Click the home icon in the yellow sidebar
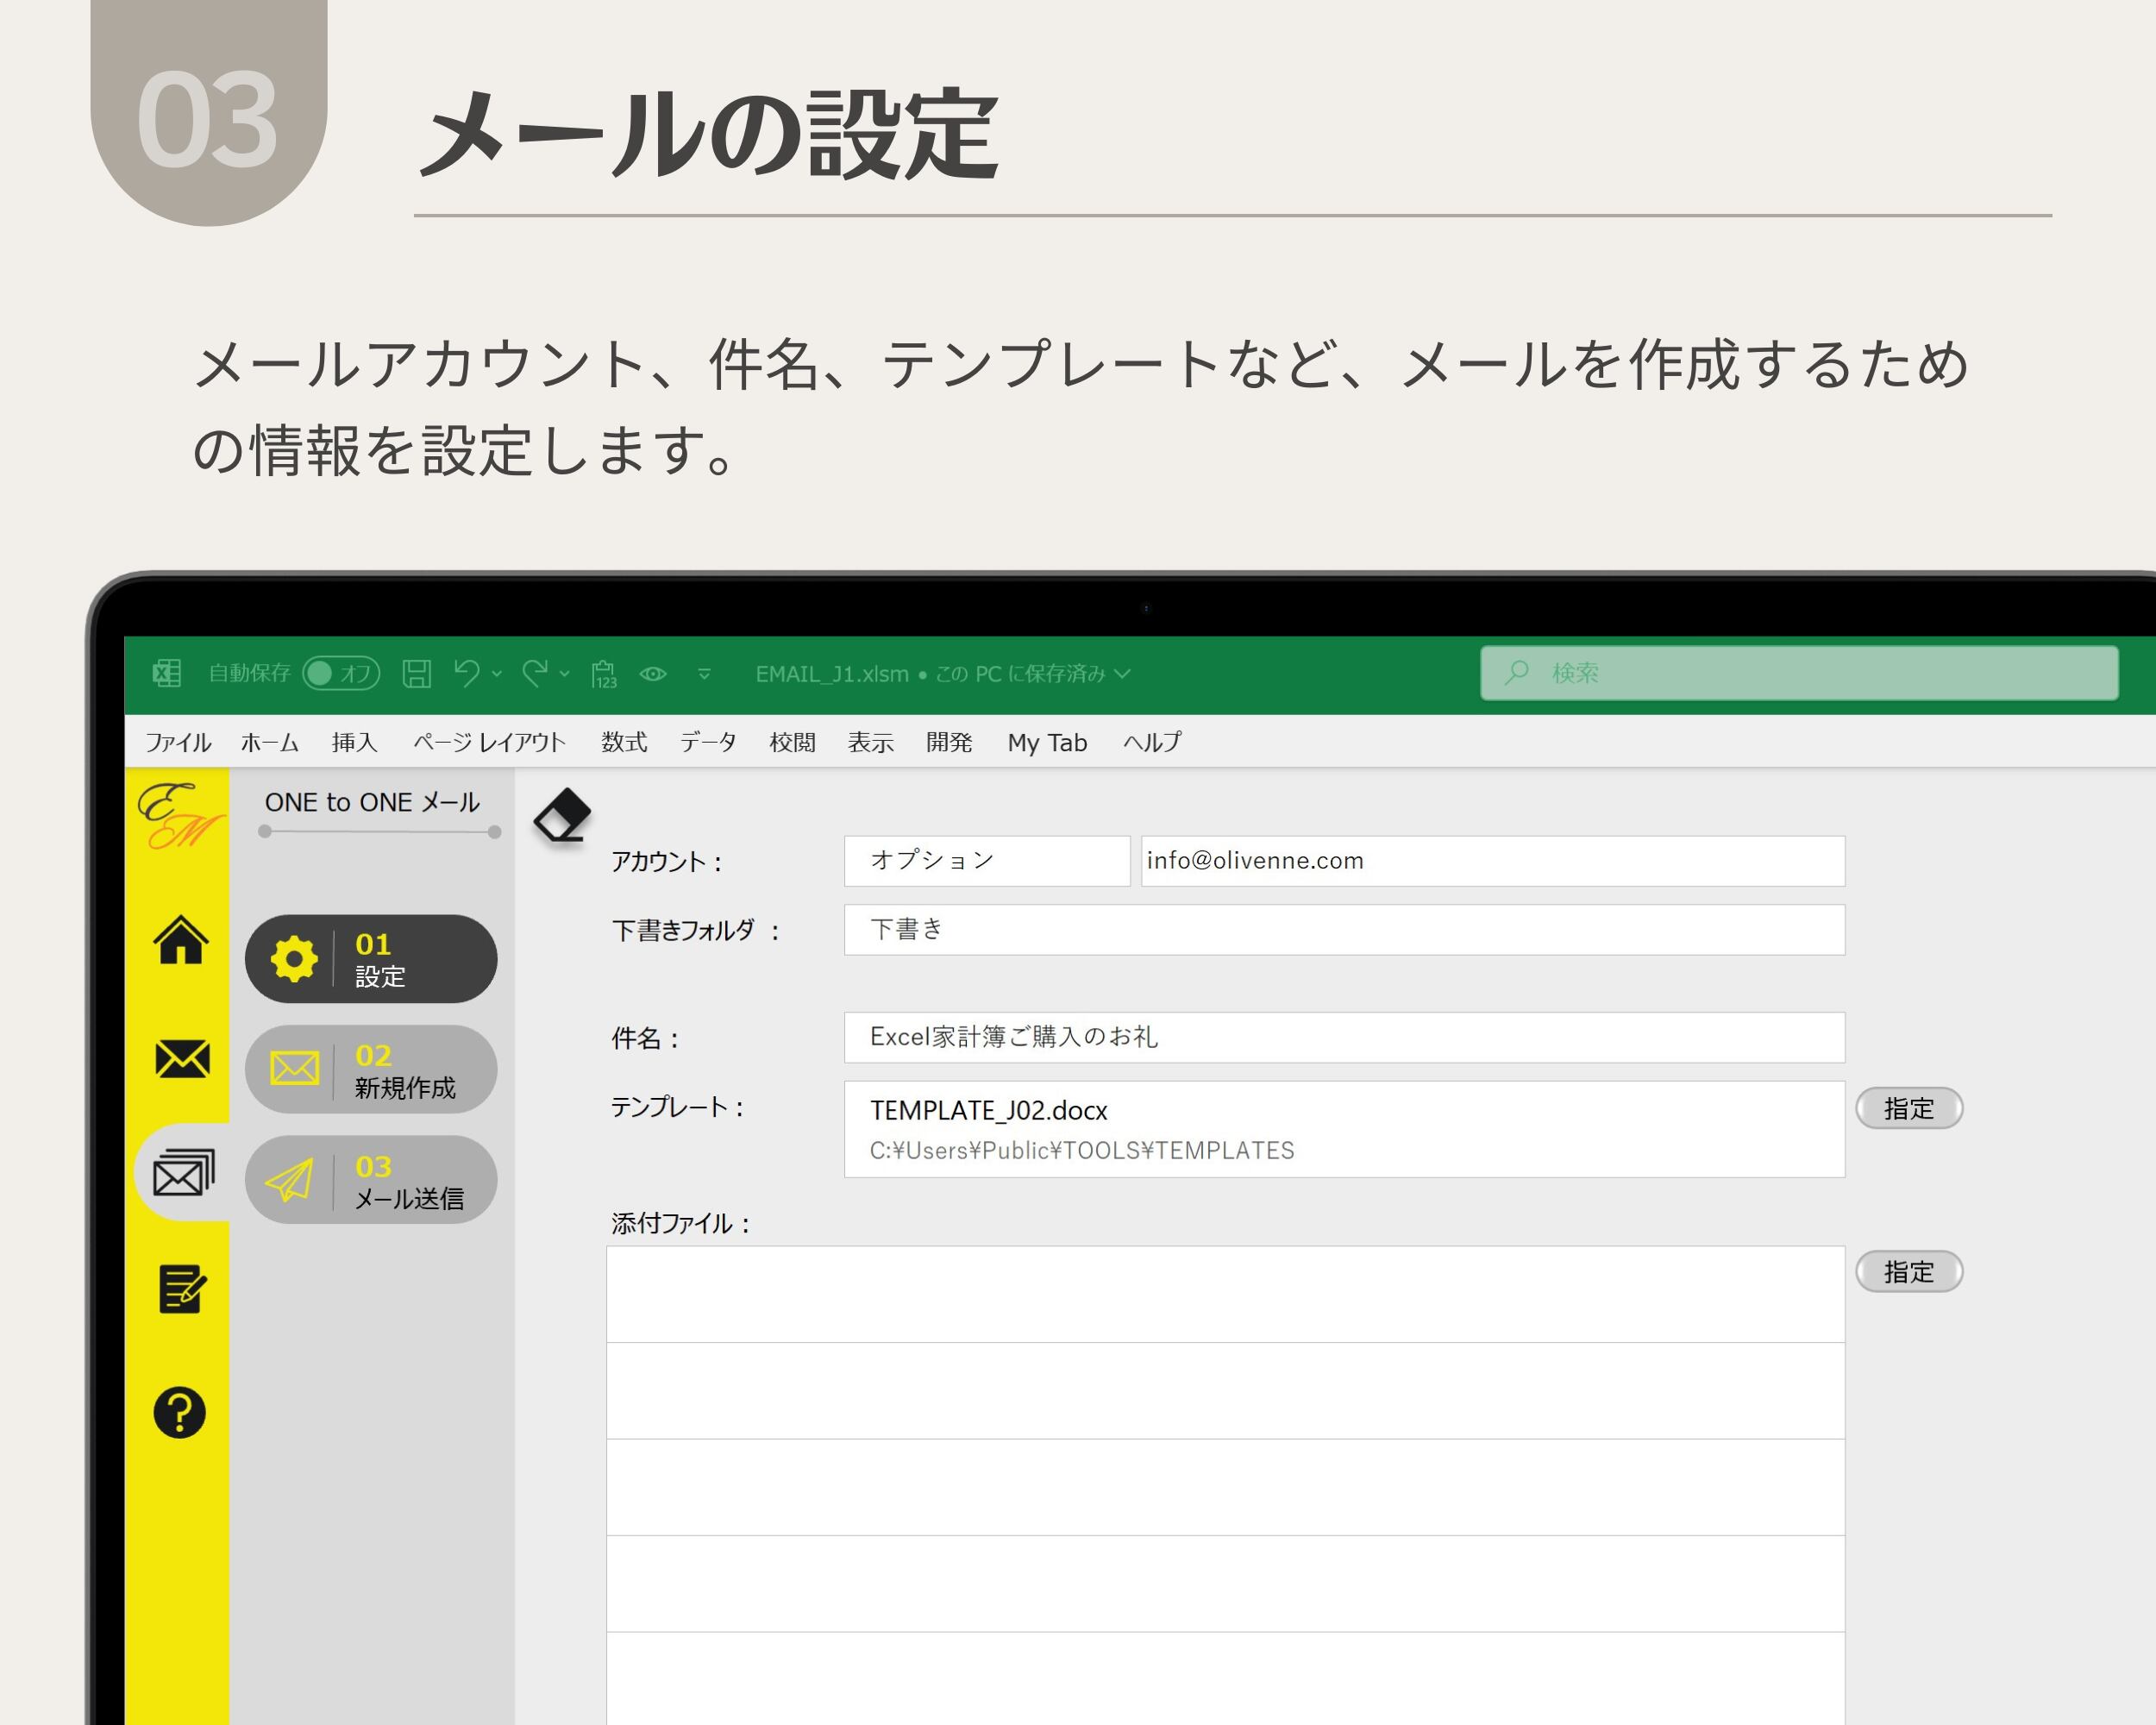 (181, 940)
